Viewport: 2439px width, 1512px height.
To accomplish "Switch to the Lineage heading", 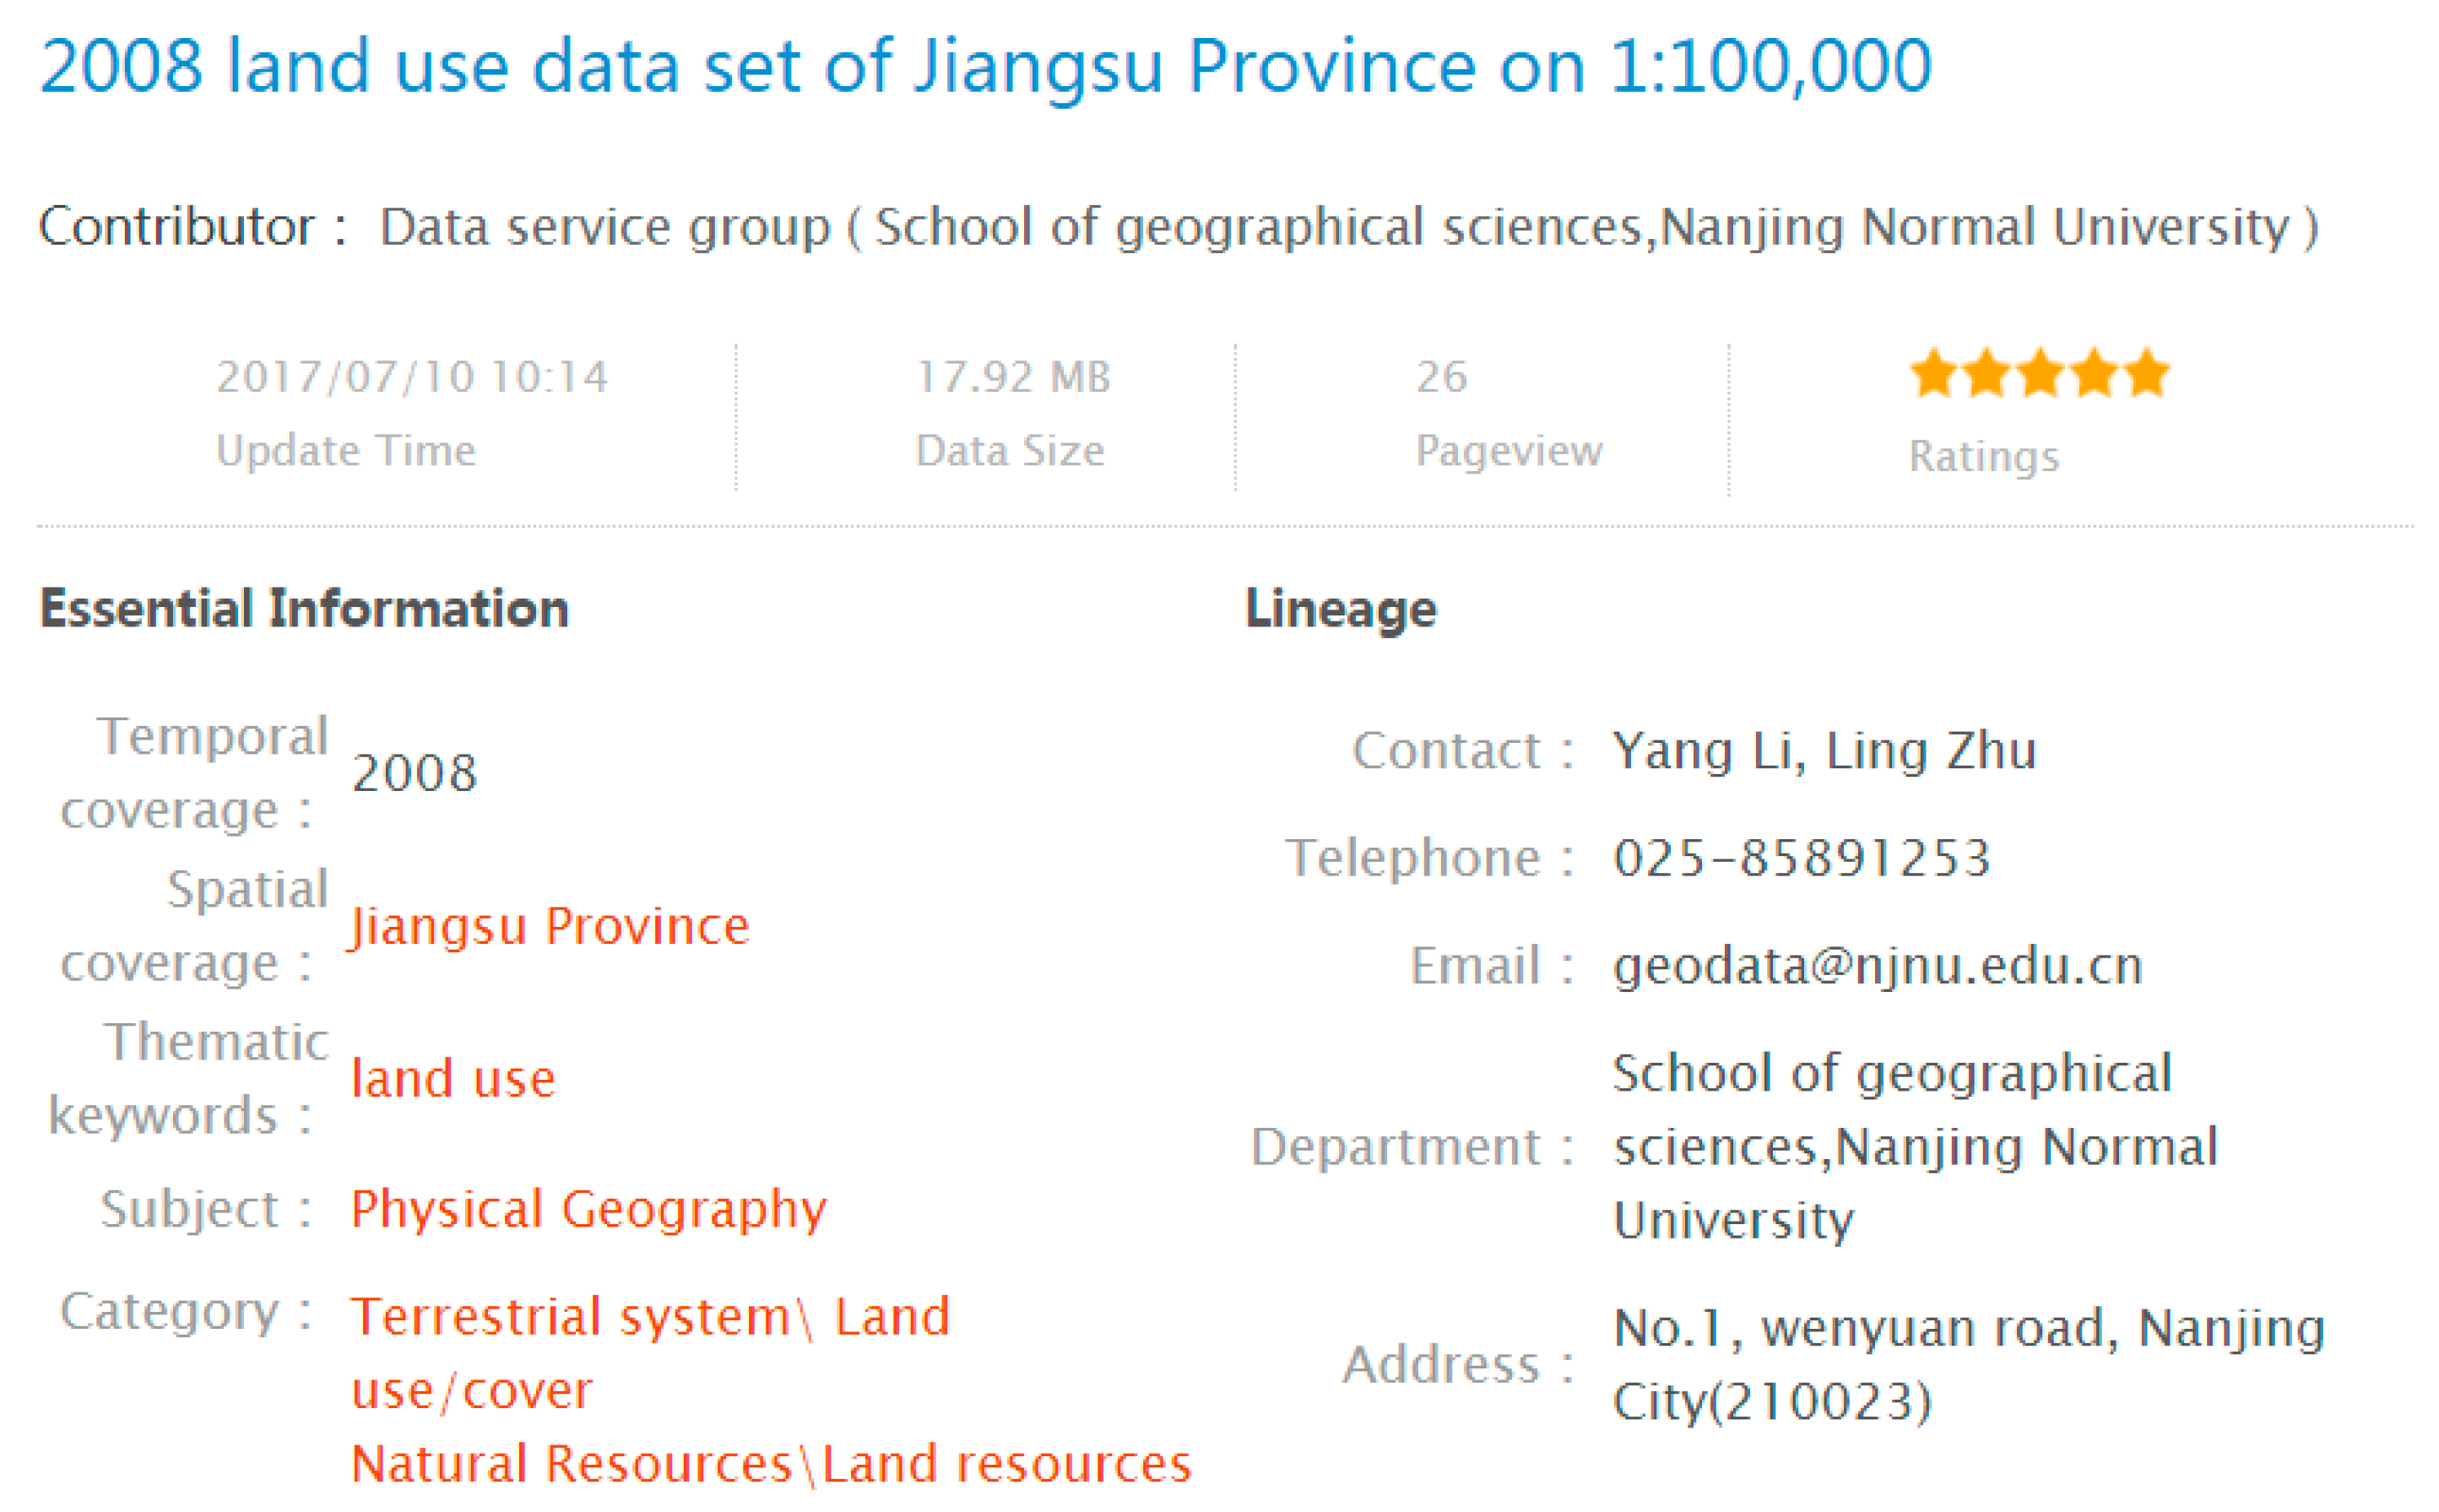I will coord(1340,607).
